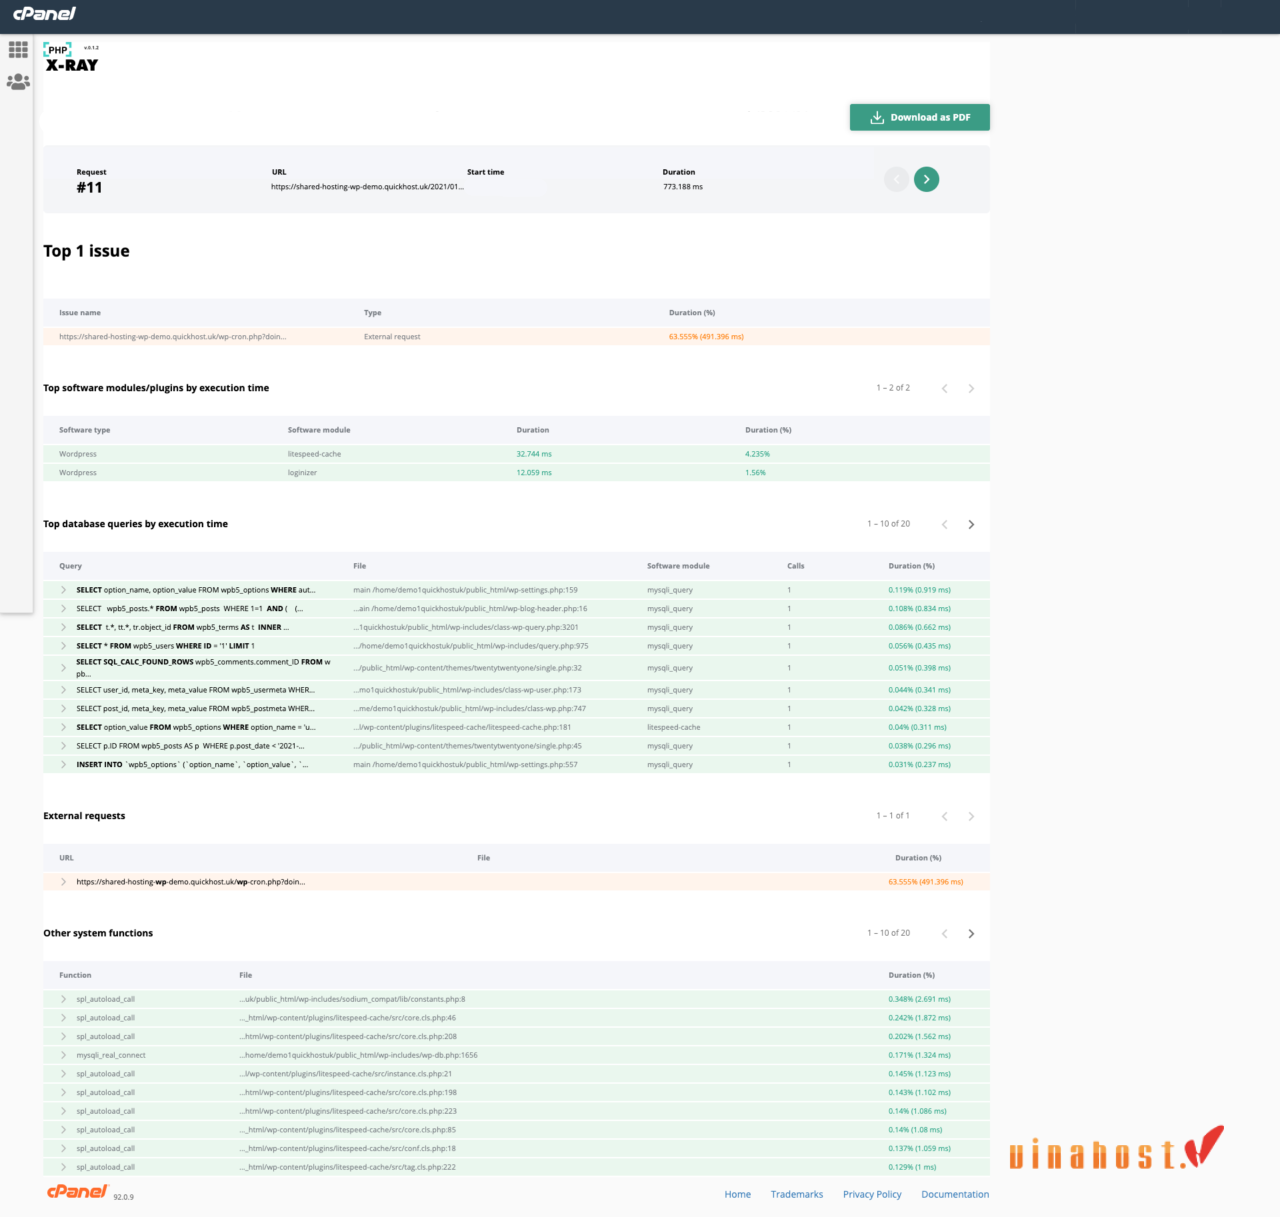Click the wp-cron.php URL in the Top 1 issue row
The image size is (1280, 1217).
(x=172, y=337)
